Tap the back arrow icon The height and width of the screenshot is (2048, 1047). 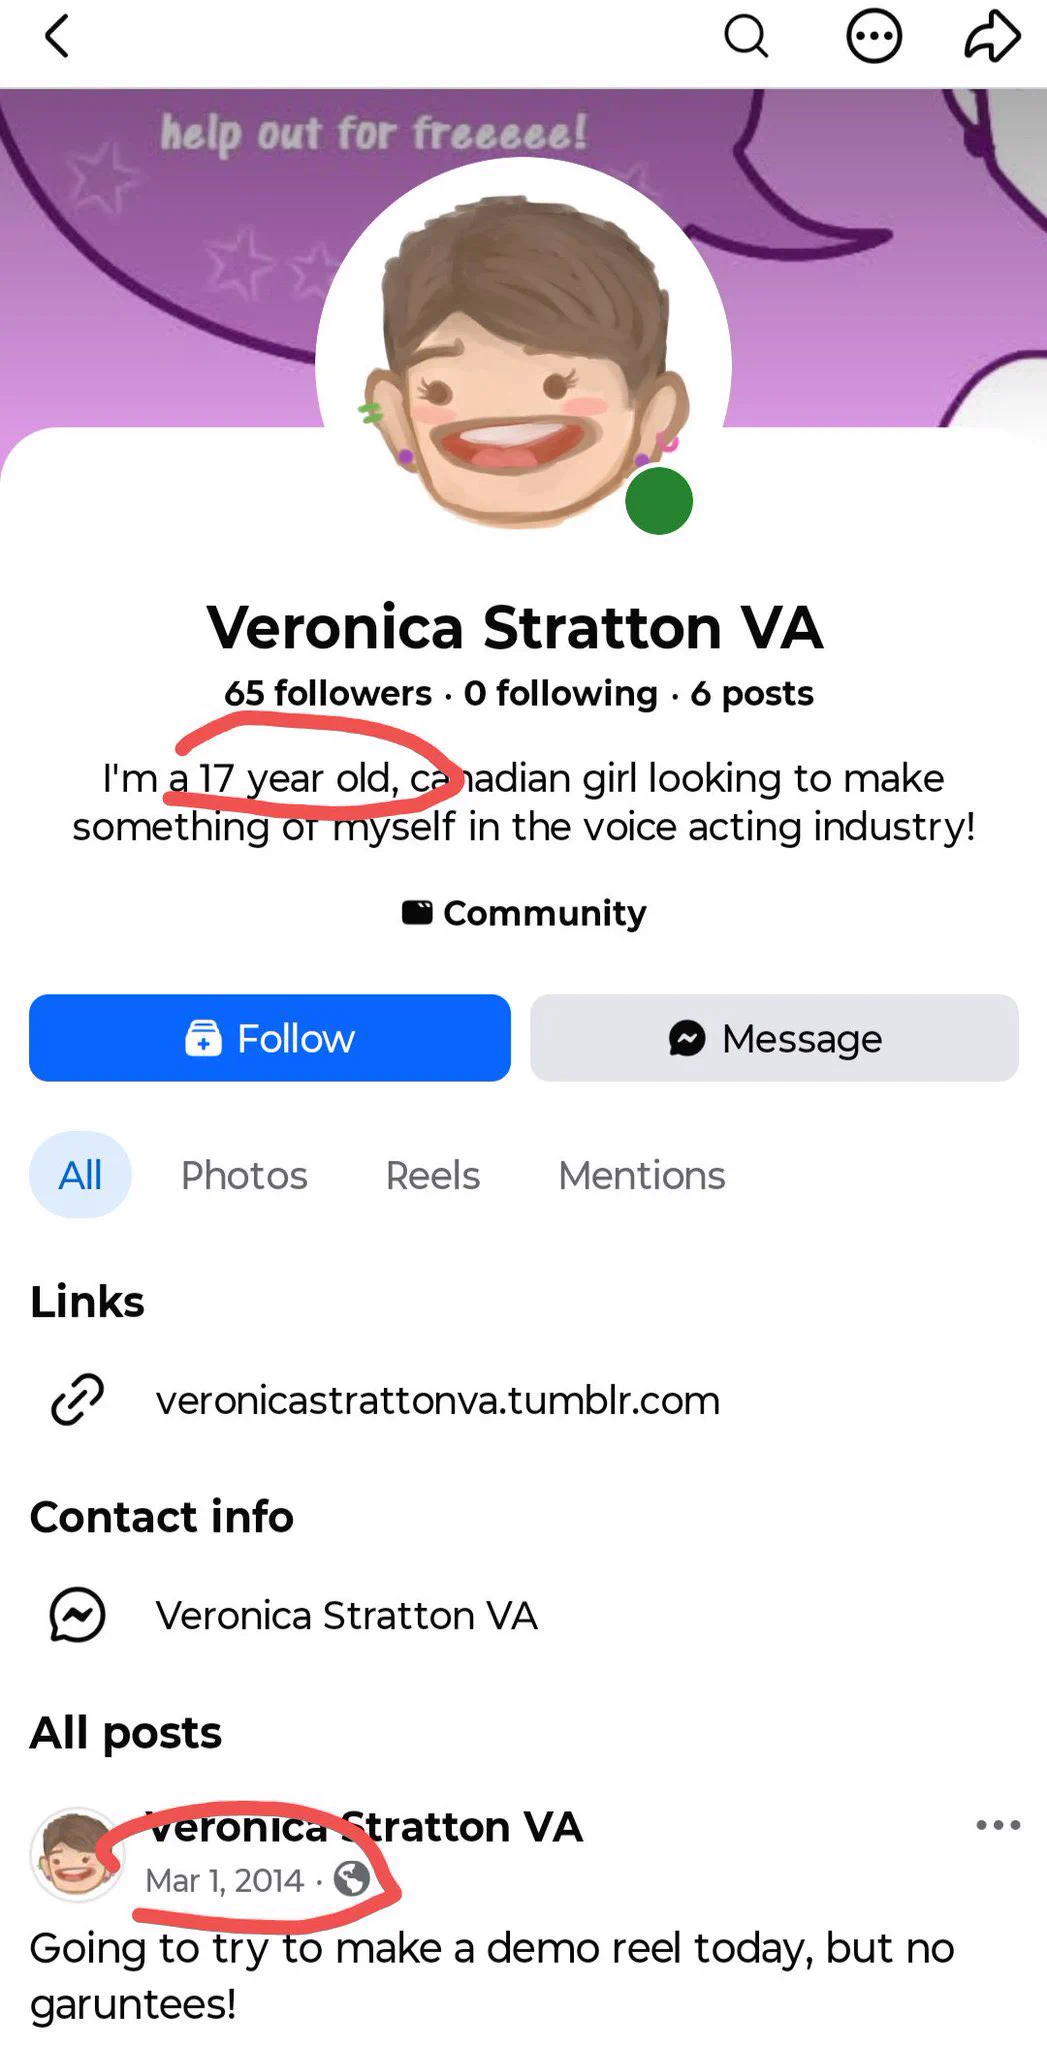click(58, 37)
